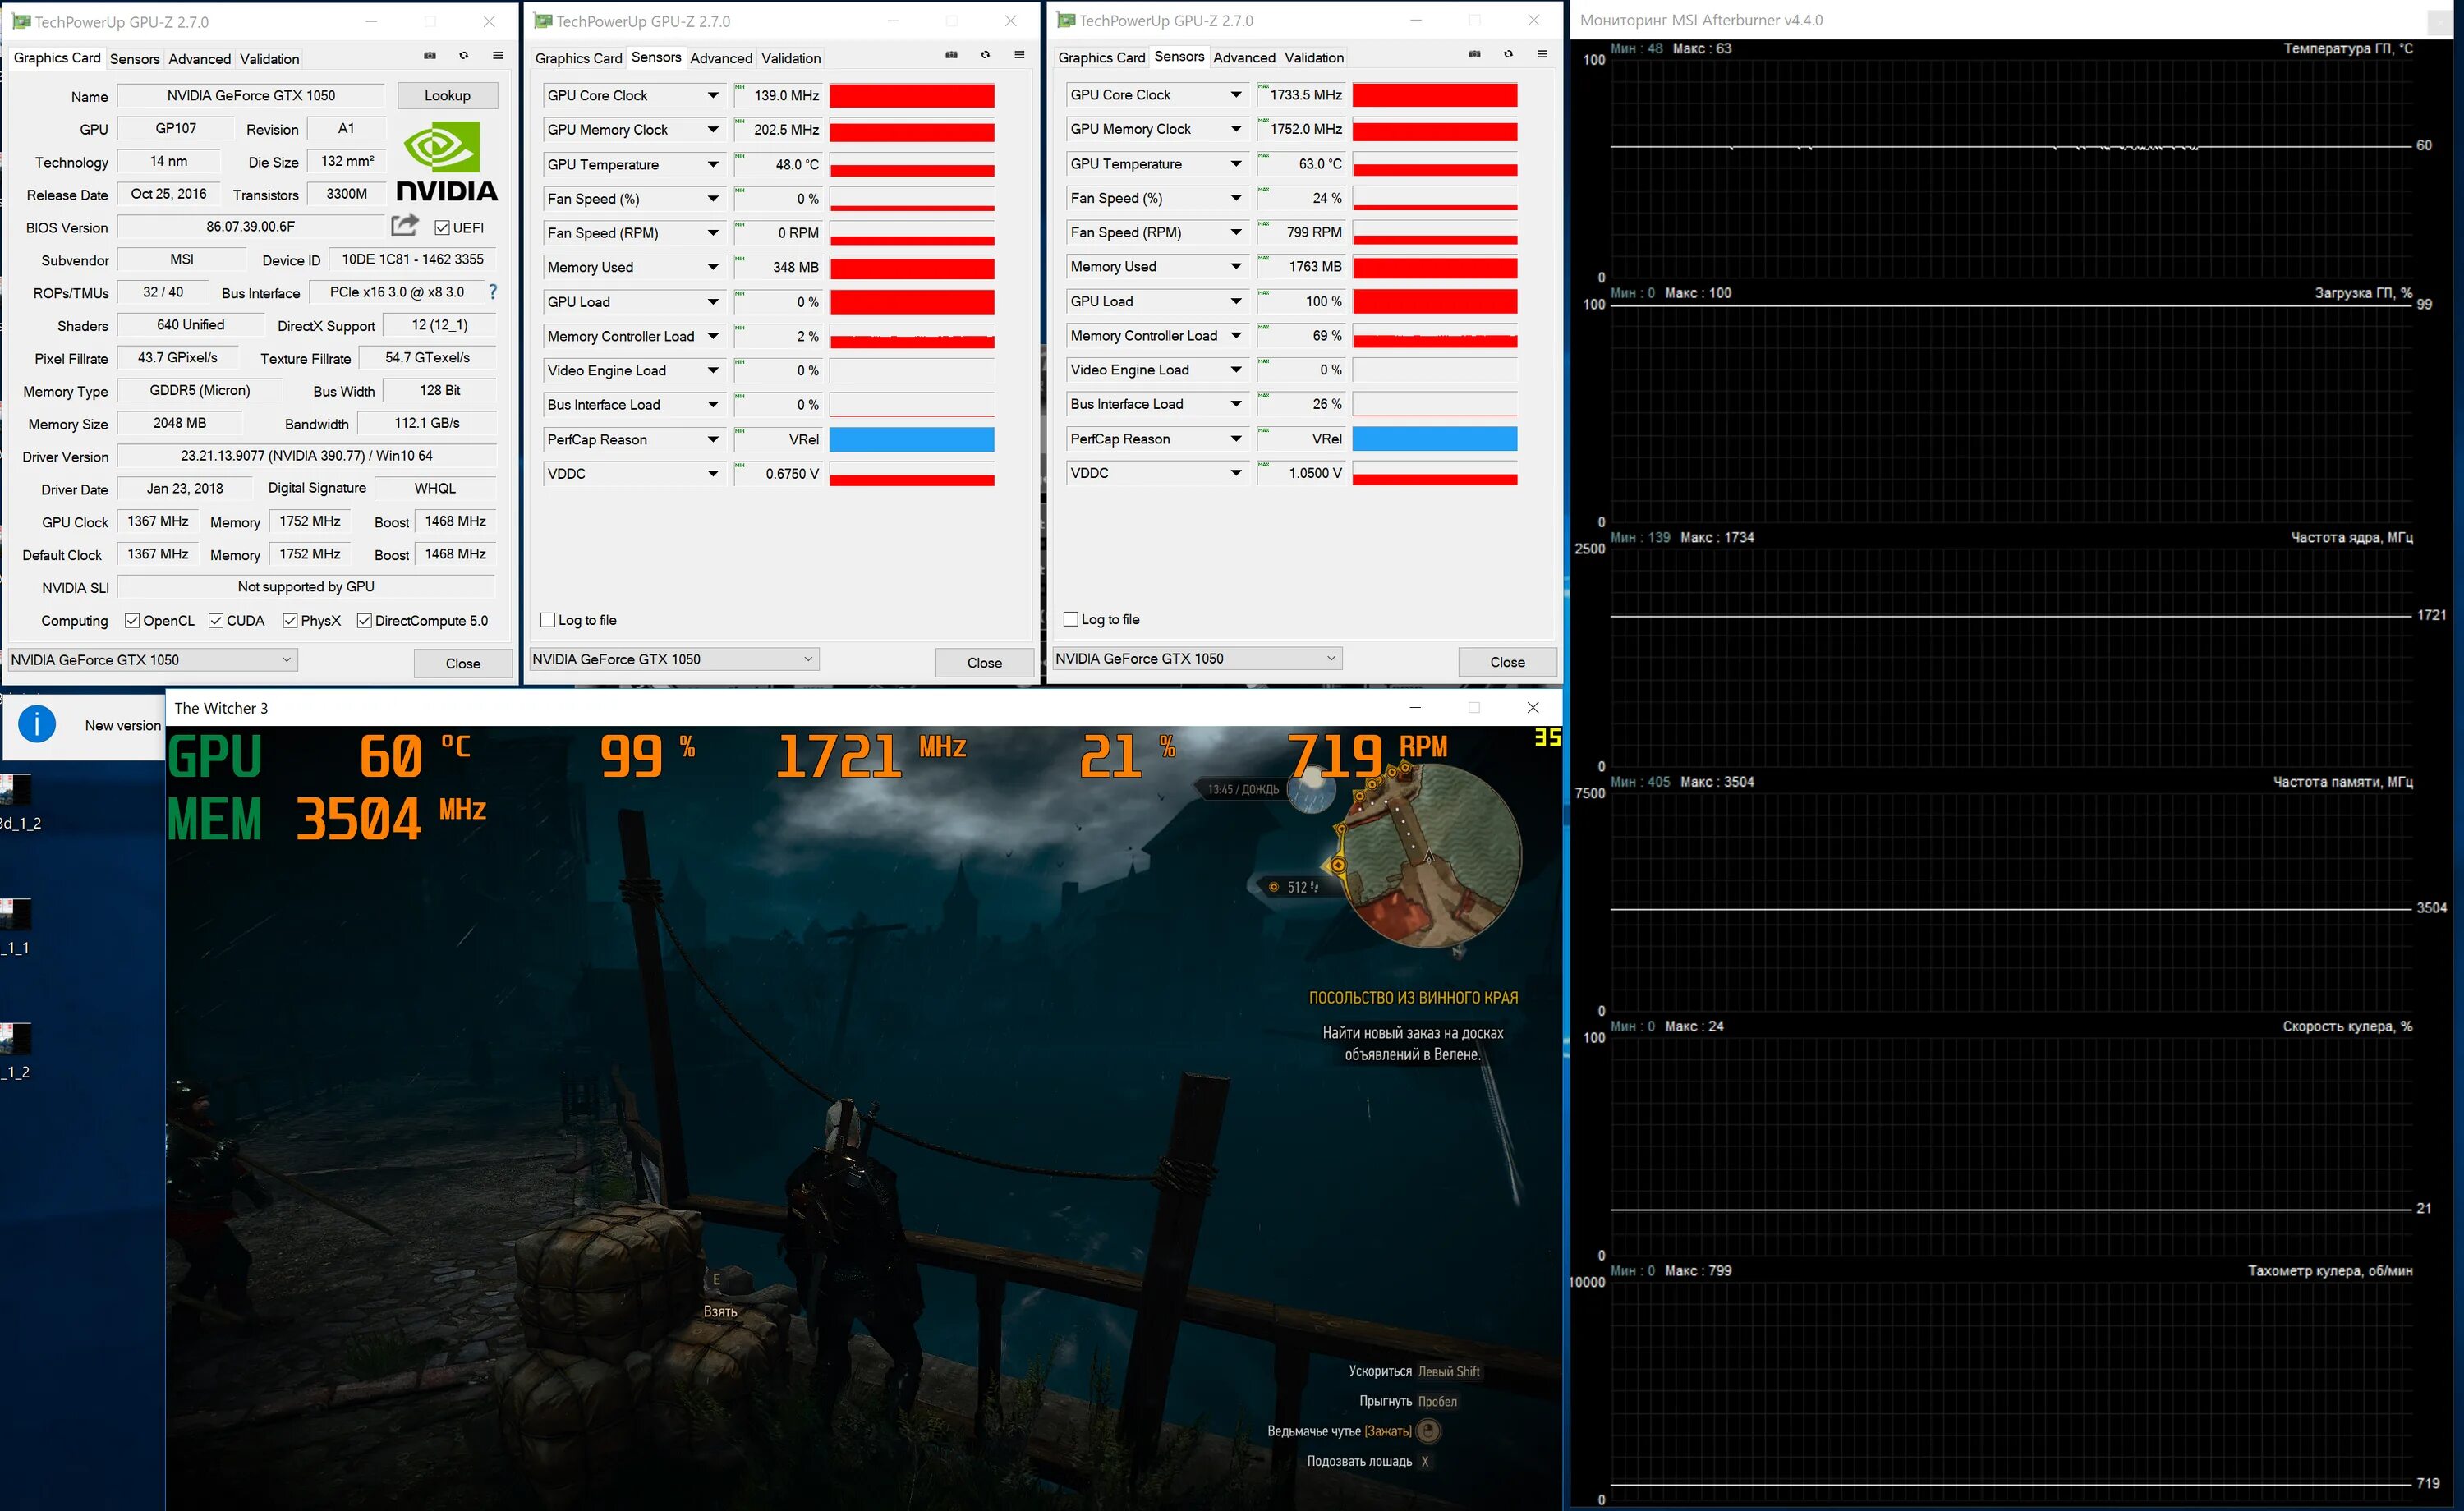Click Close button in right GPU-Z window
2464x1511 pixels.
tap(1508, 661)
